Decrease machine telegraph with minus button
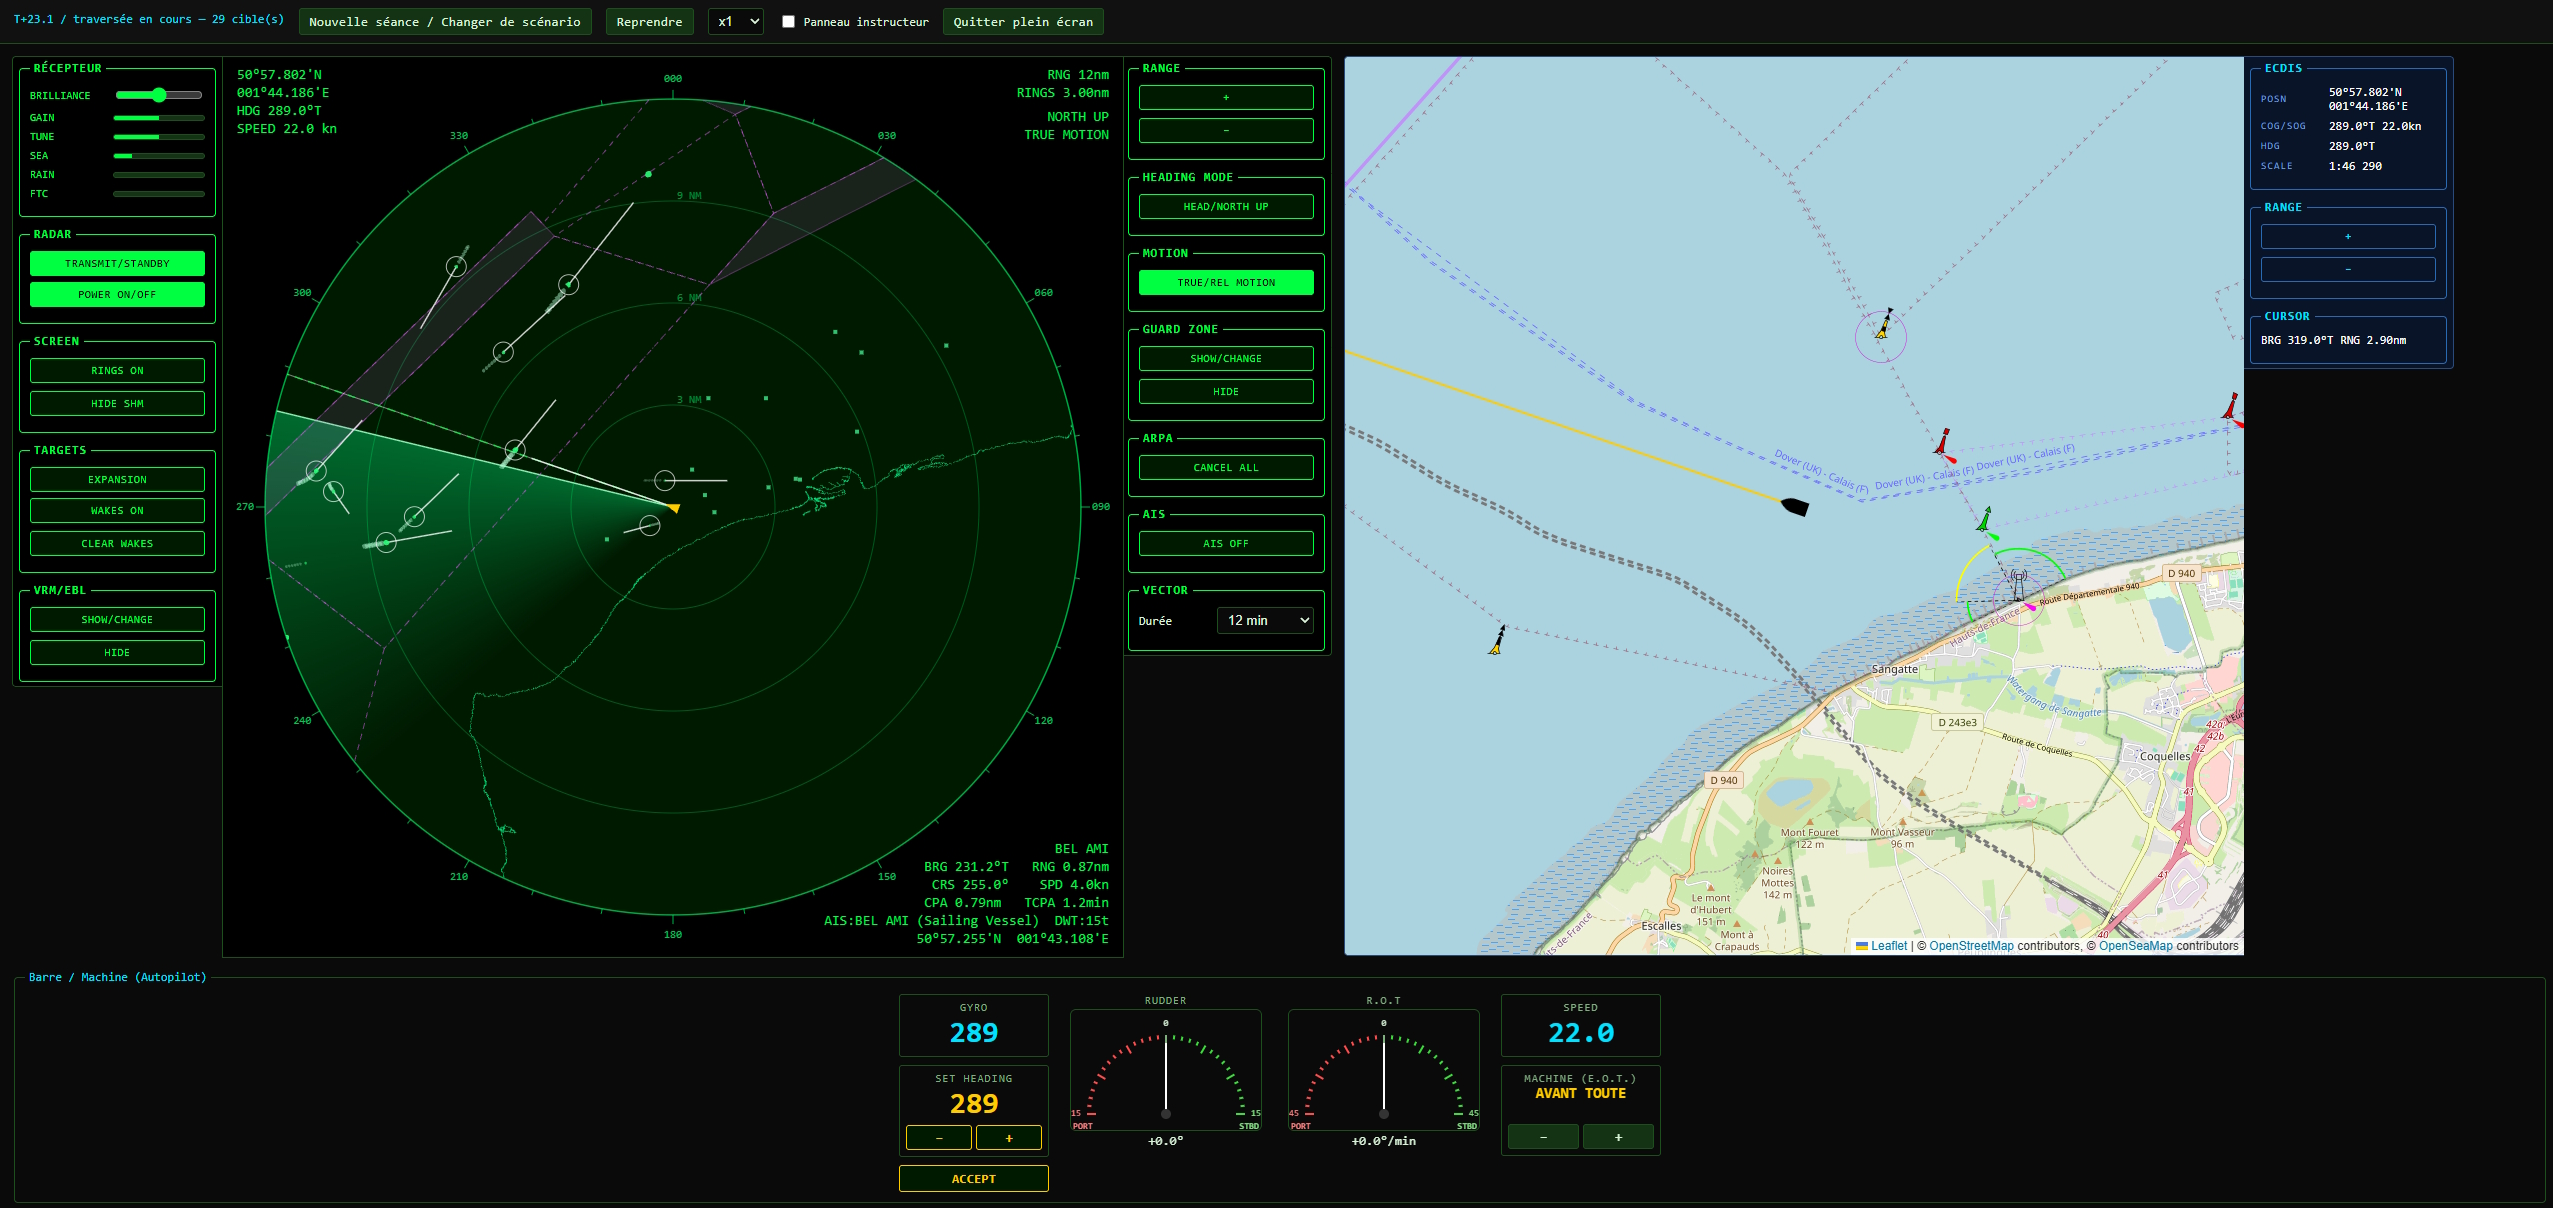The width and height of the screenshot is (2553, 1208). 1543,1137
